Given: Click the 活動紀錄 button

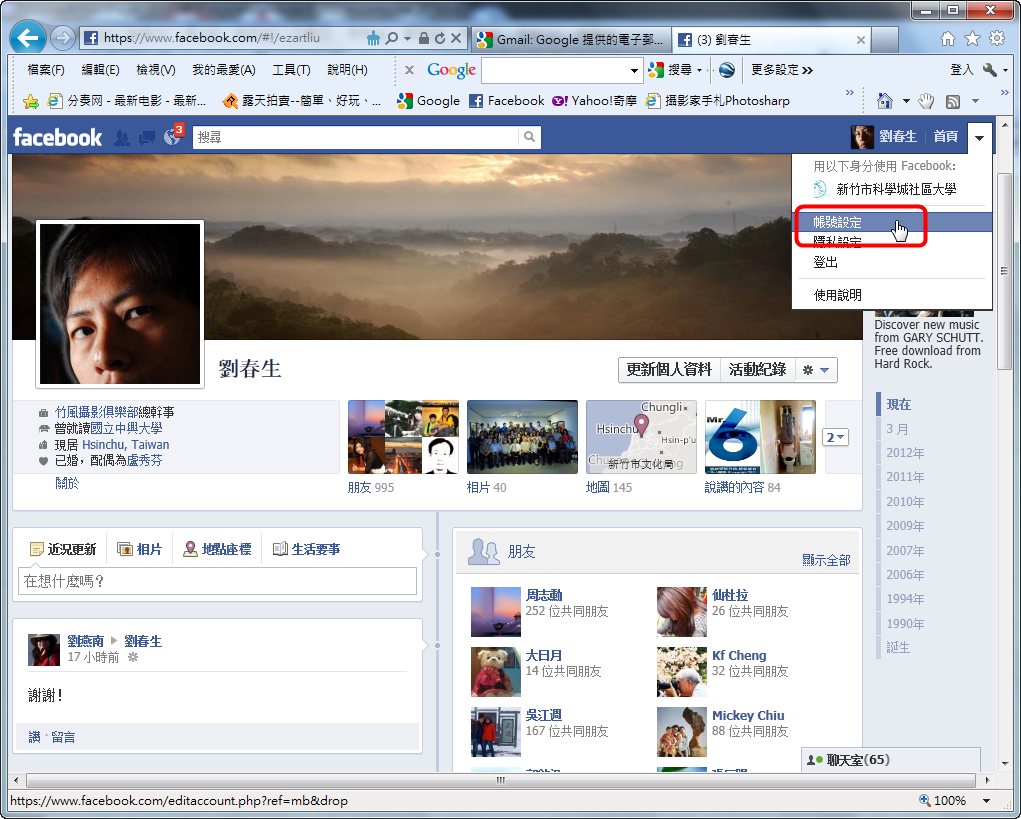Looking at the screenshot, I should click(757, 370).
